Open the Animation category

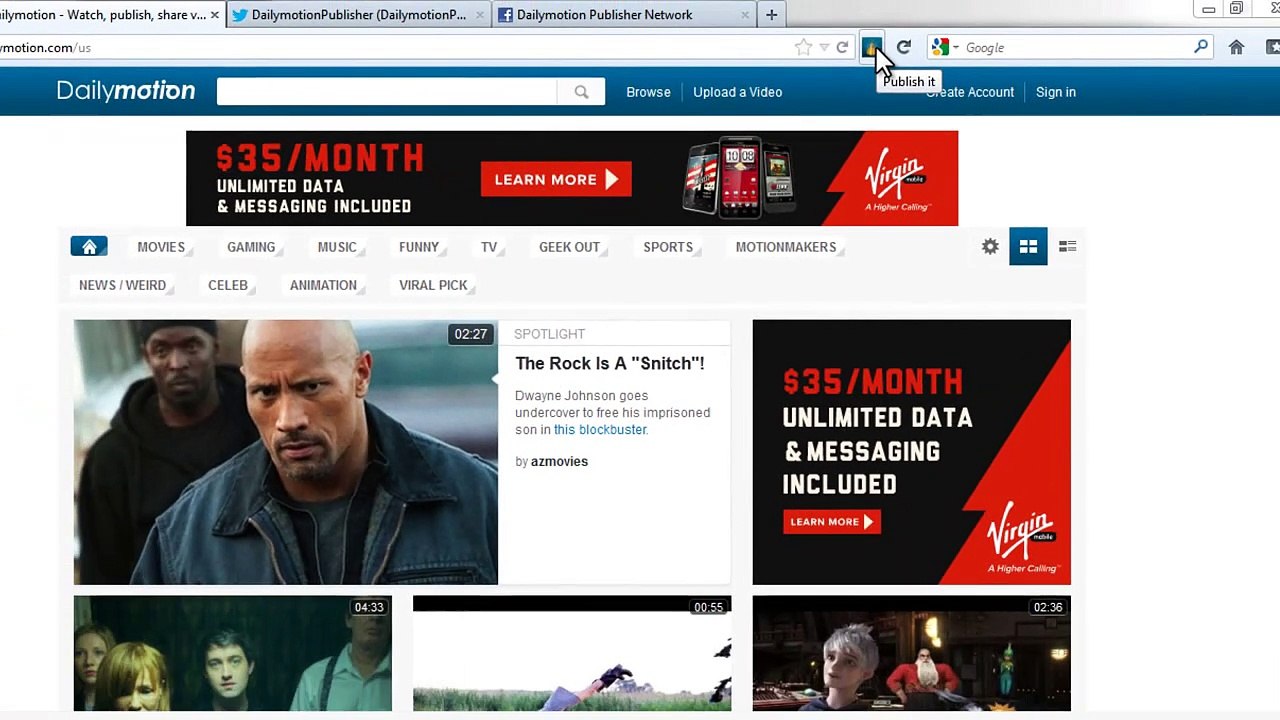click(x=323, y=285)
